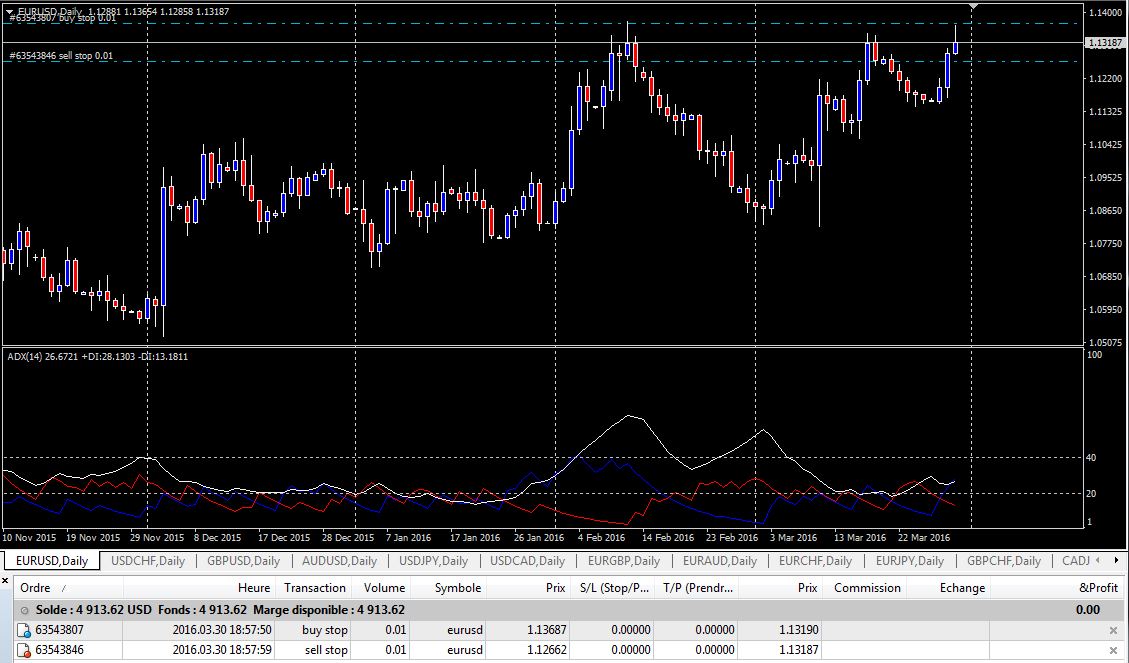Click the current price label 1.13187
The height and width of the screenshot is (663, 1129).
[x=1105, y=43]
